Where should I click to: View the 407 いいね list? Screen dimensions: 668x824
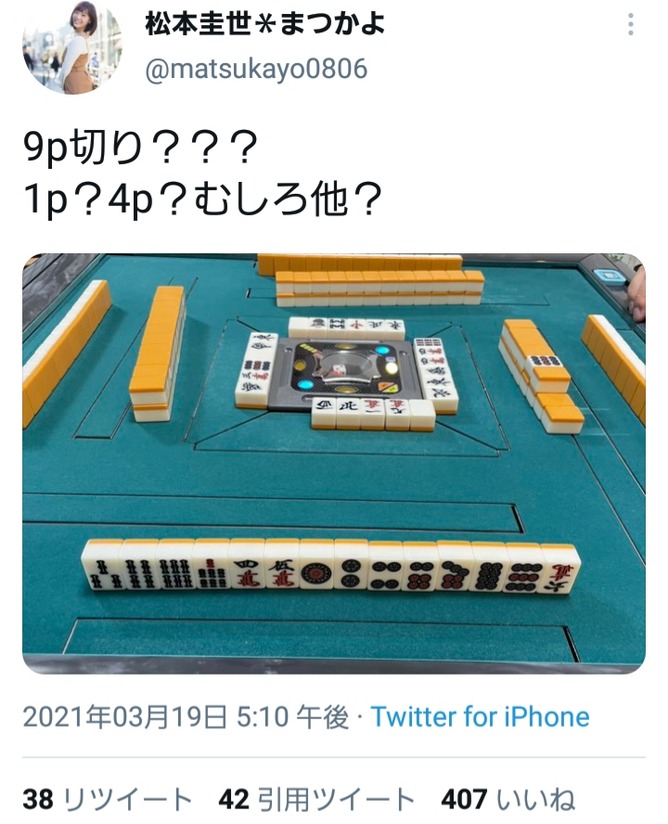(508, 799)
